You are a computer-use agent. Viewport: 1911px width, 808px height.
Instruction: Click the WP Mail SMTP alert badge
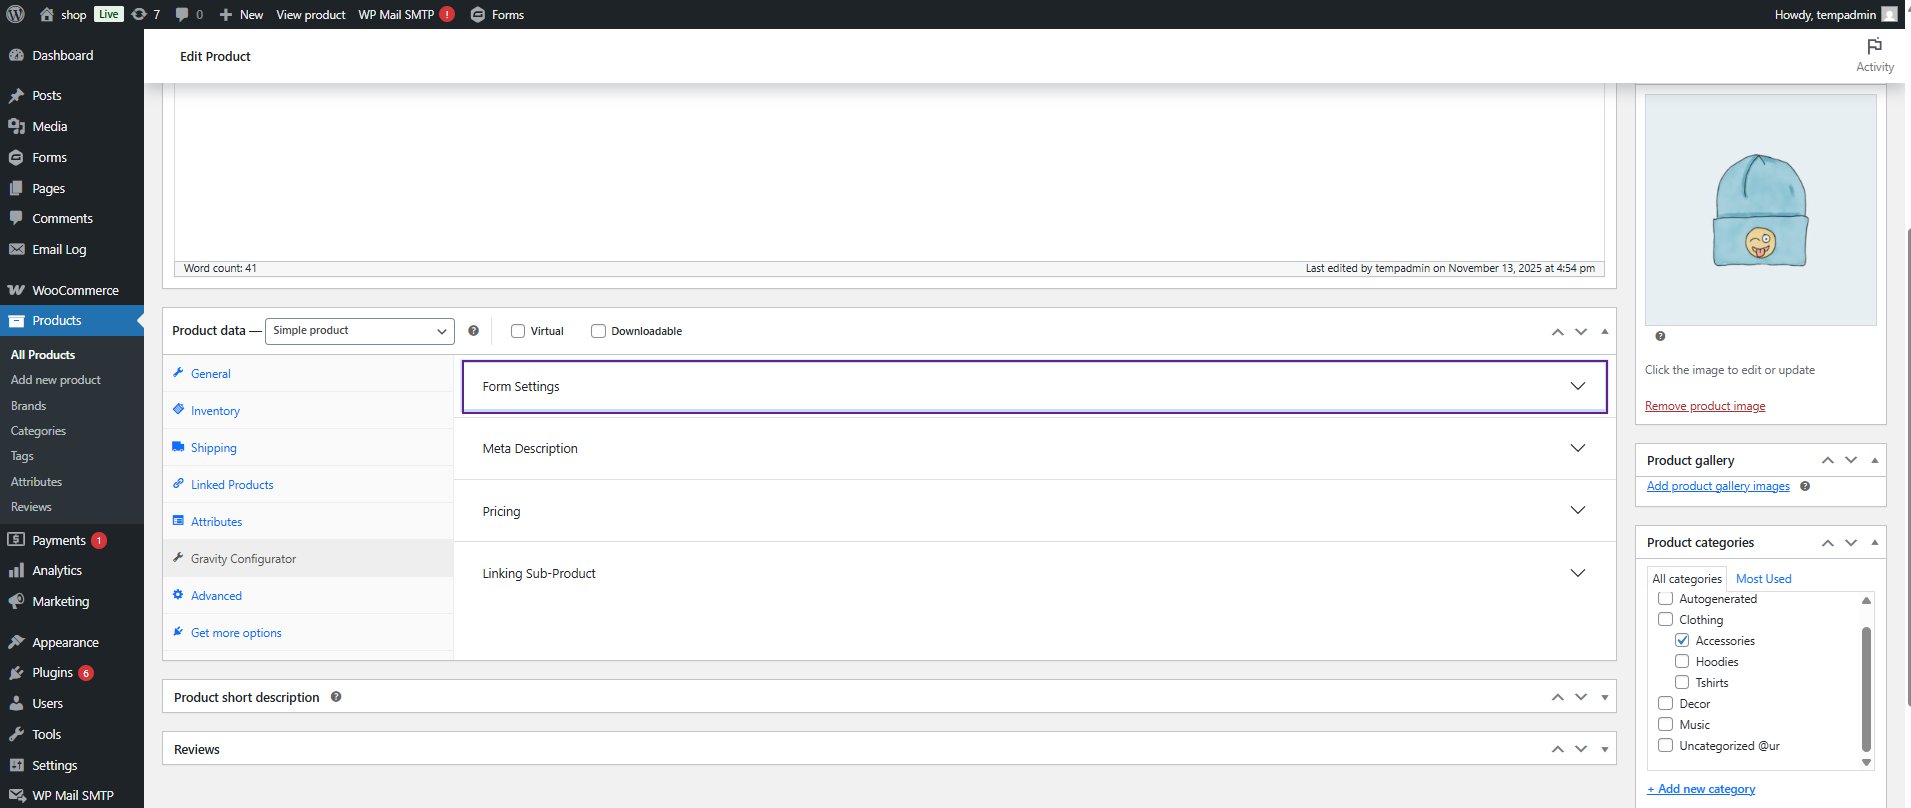[x=447, y=14]
